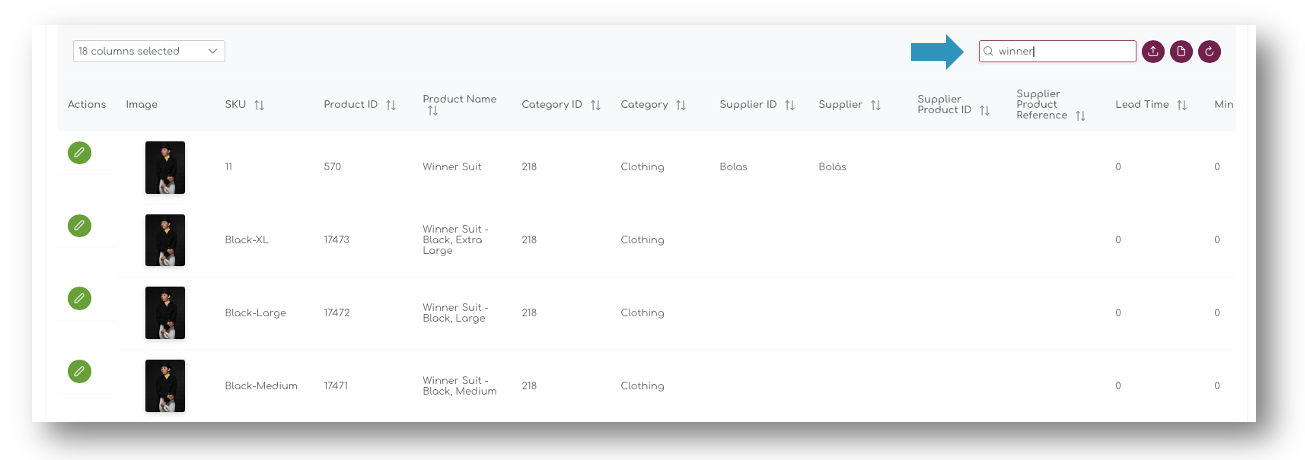Viewport: 1305px width, 460px height.
Task: Click the edit pencil for Winner Suit SKU 11
Action: click(x=79, y=153)
